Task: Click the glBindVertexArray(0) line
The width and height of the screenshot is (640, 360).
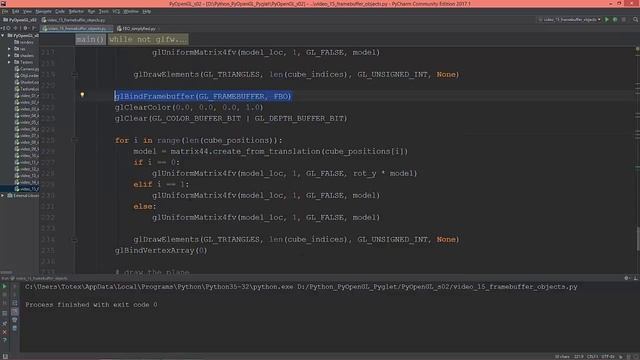Action: click(x=161, y=250)
